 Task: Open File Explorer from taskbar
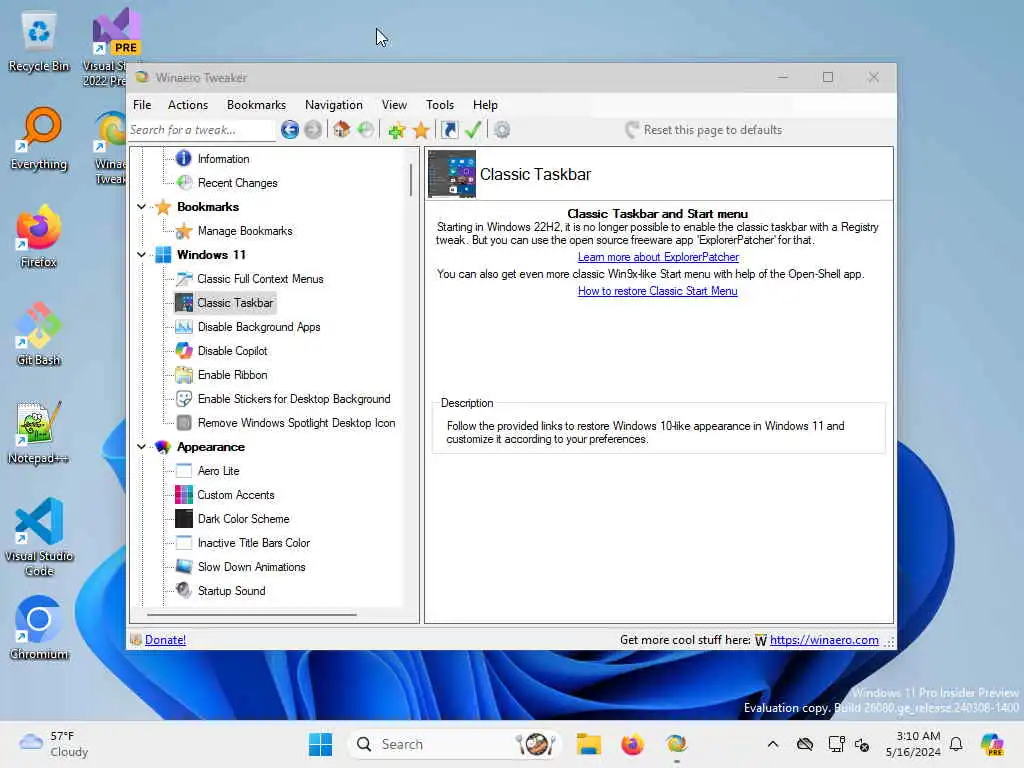(588, 744)
